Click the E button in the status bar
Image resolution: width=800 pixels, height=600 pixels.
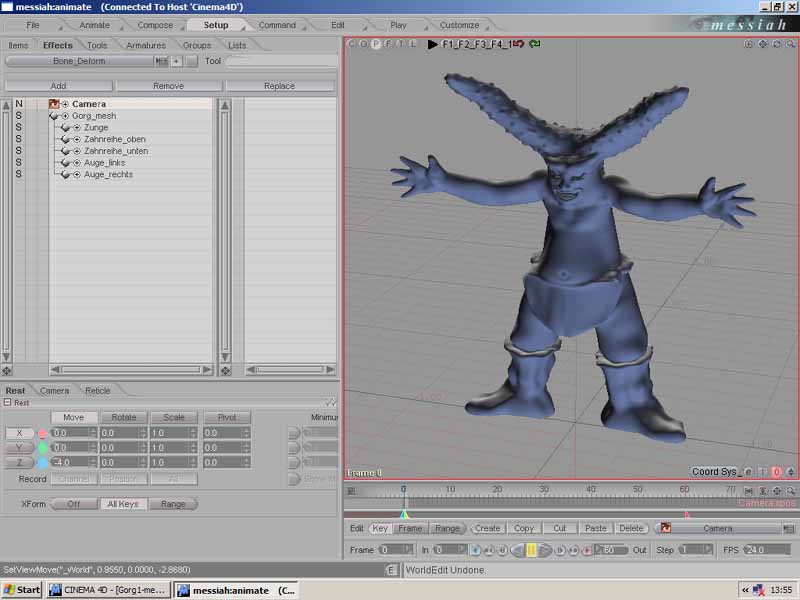(x=391, y=570)
